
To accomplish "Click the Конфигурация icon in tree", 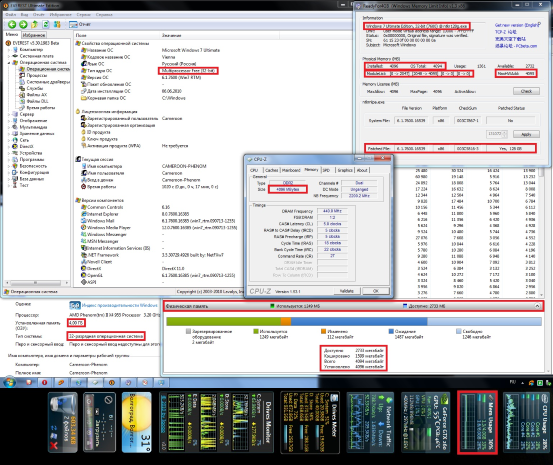I will coord(15,173).
